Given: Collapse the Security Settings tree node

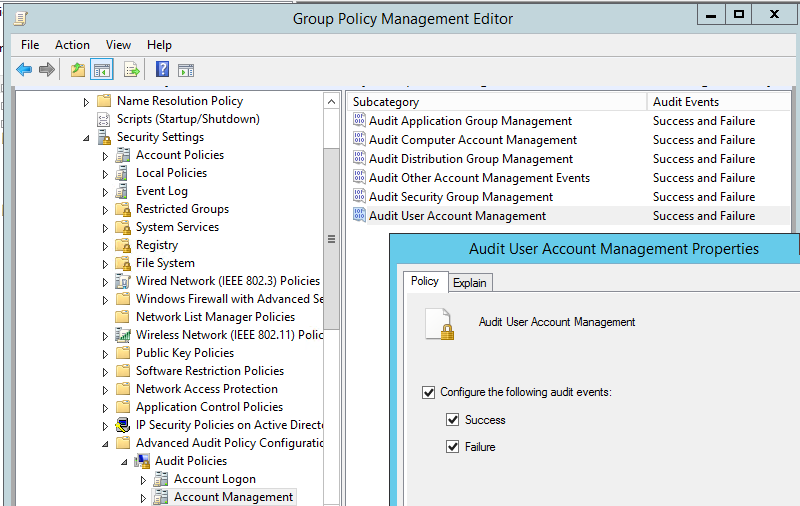Looking at the screenshot, I should tap(86, 138).
